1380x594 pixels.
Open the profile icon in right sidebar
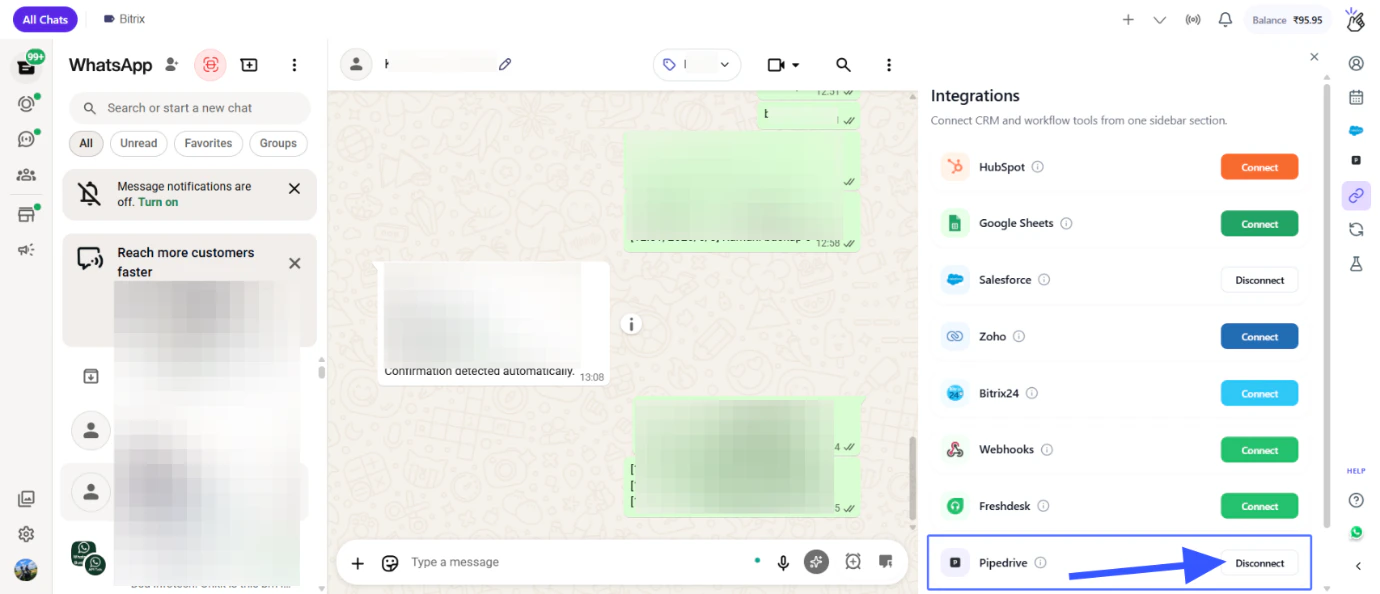click(x=1356, y=63)
